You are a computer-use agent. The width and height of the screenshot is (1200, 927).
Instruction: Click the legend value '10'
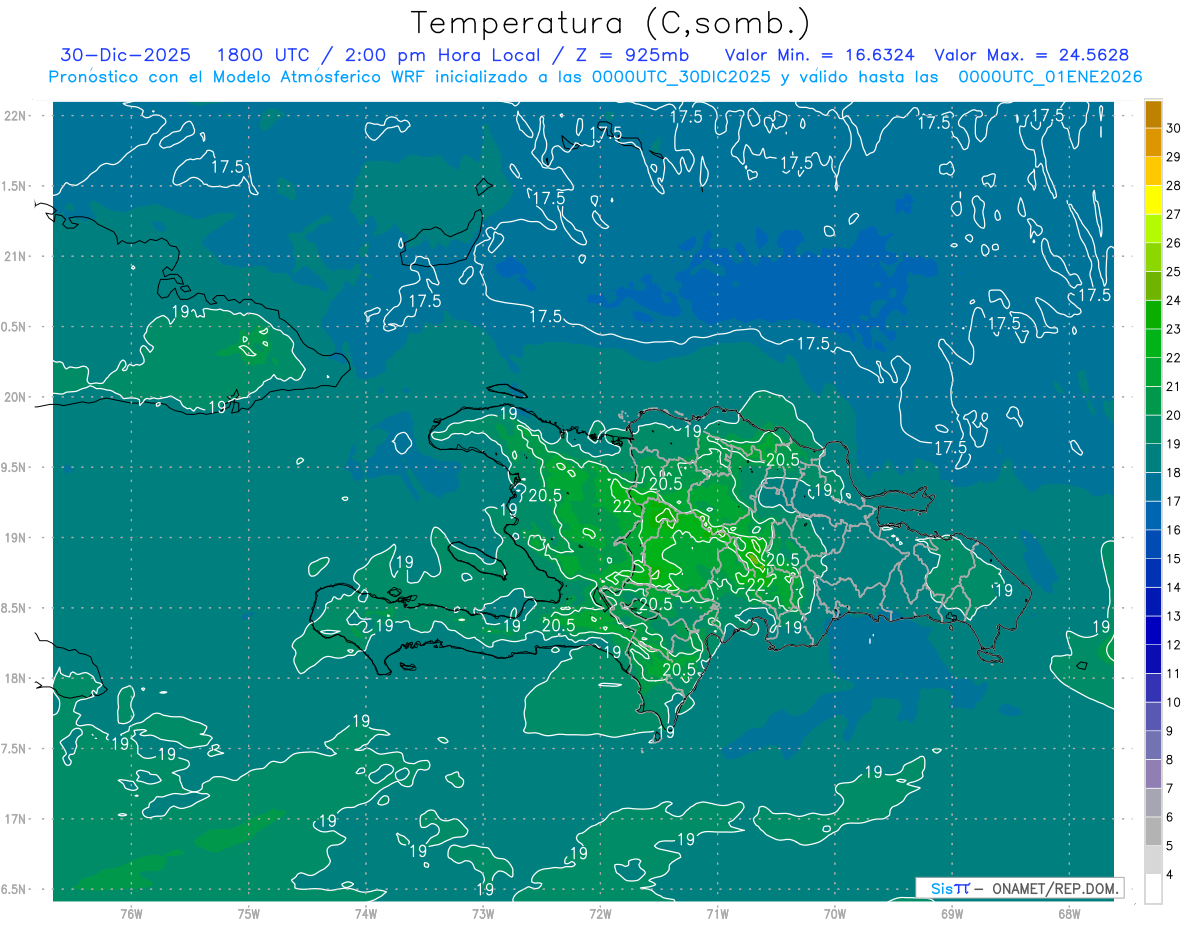(x=1175, y=702)
